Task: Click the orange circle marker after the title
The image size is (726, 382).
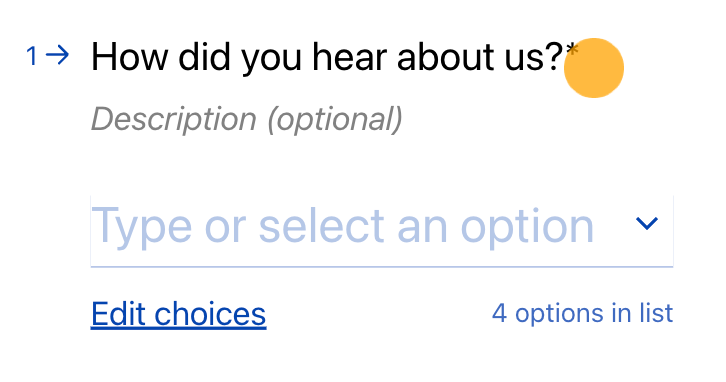Action: (594, 68)
